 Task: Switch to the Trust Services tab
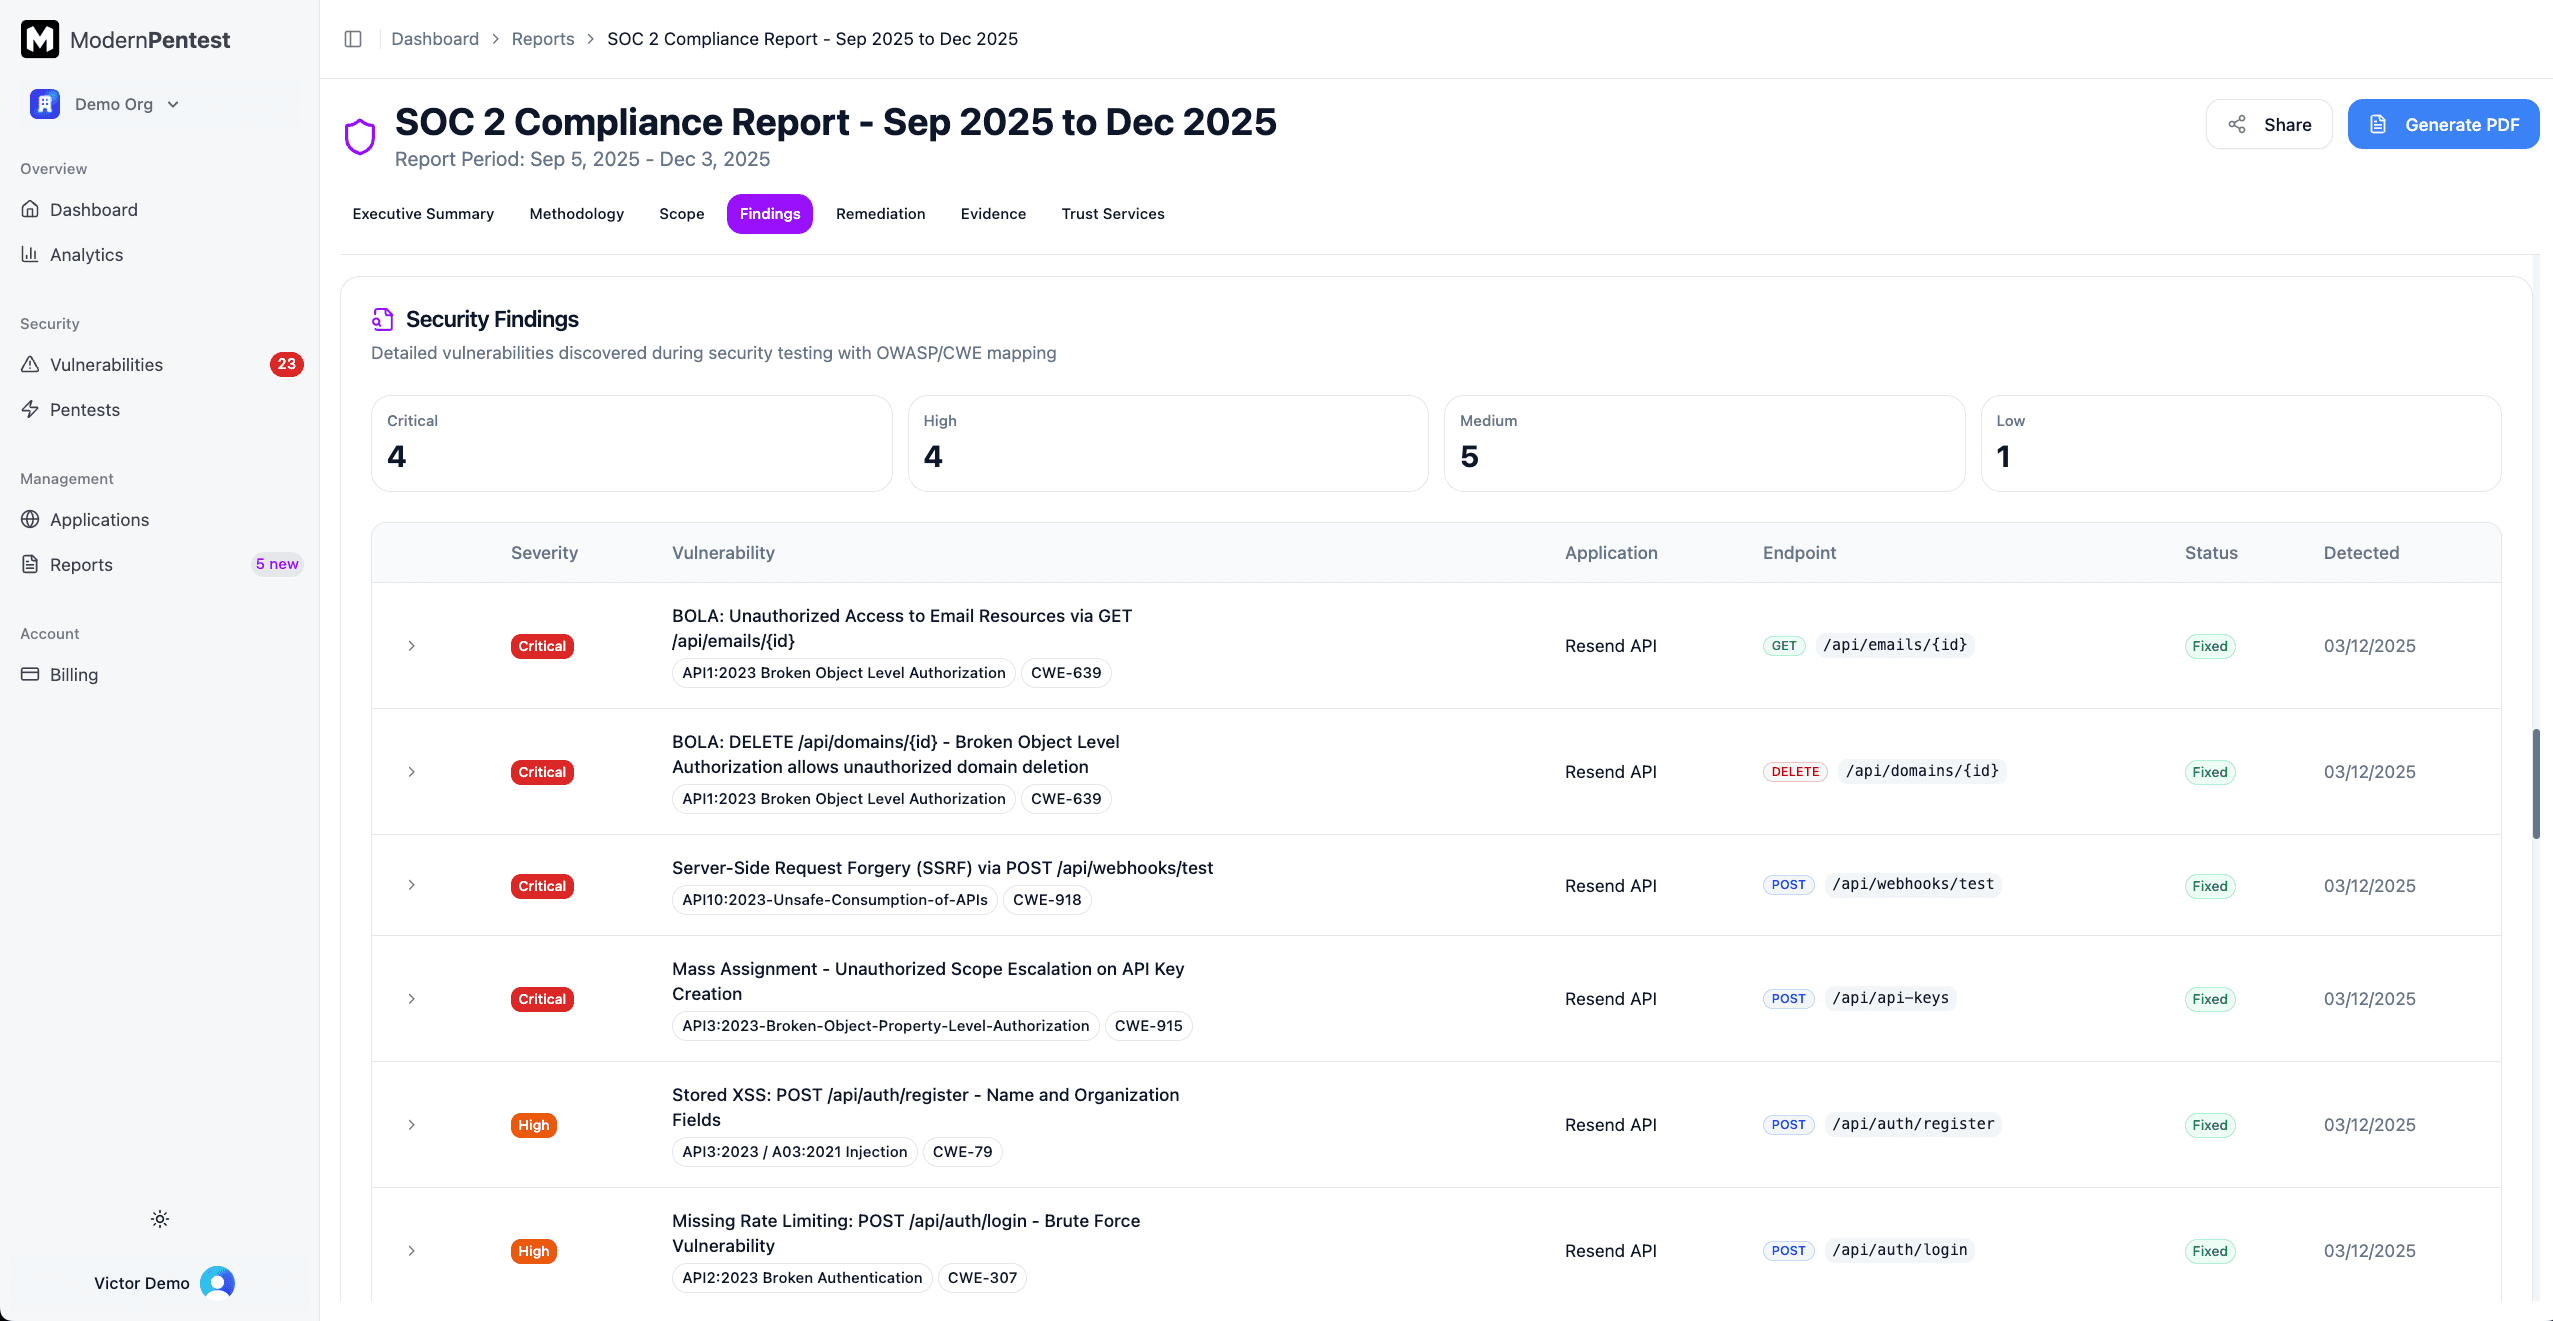coord(1112,214)
